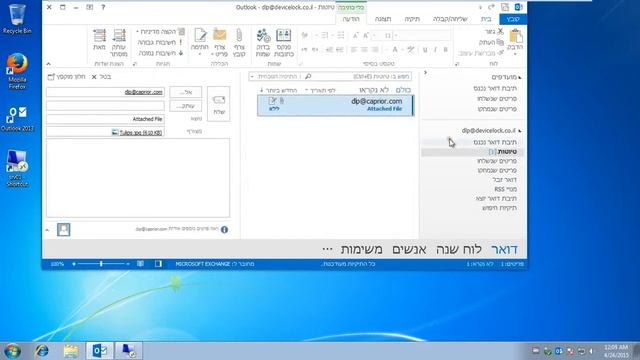This screenshot has width=640, height=360.
Task: Open Drafts (טיוטות) folder
Action: click(473, 152)
